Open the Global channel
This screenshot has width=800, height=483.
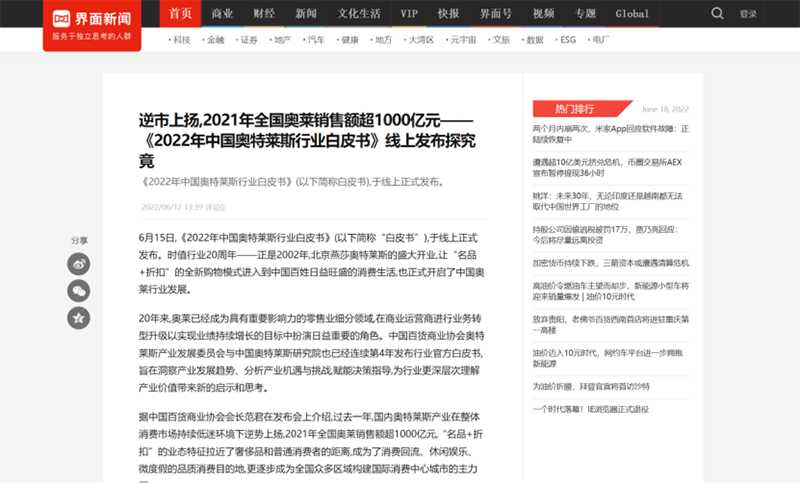(631, 14)
